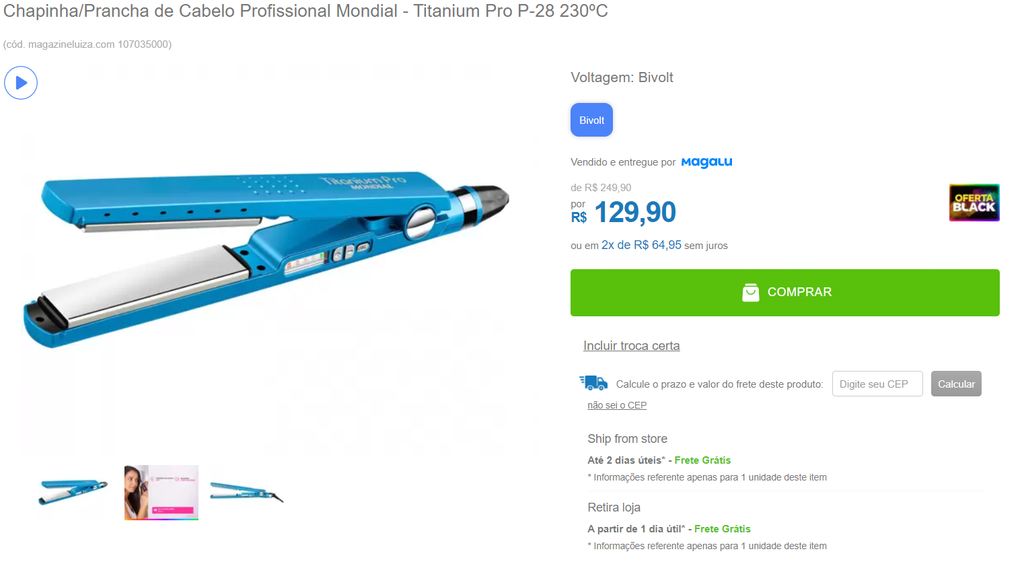Open the Magalu seller logo
Screen dimensions: 1024x564
[x=707, y=162]
